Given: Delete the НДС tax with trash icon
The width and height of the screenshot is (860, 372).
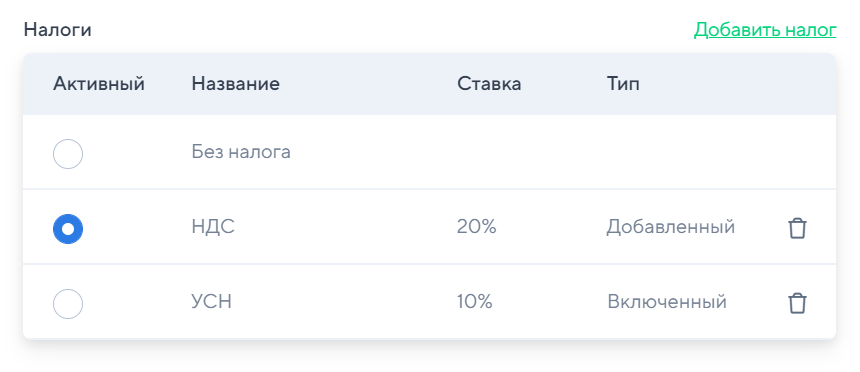Looking at the screenshot, I should point(797,228).
